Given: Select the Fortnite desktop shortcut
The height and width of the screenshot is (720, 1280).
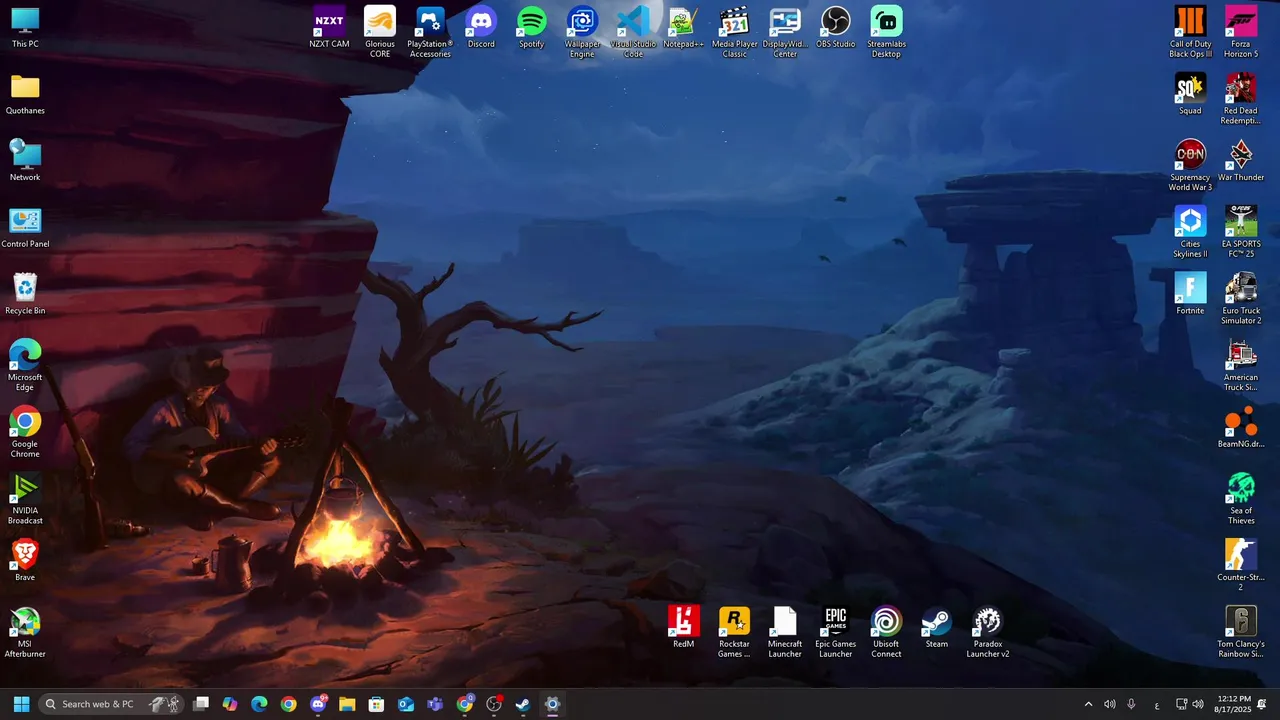Looking at the screenshot, I should [1190, 294].
